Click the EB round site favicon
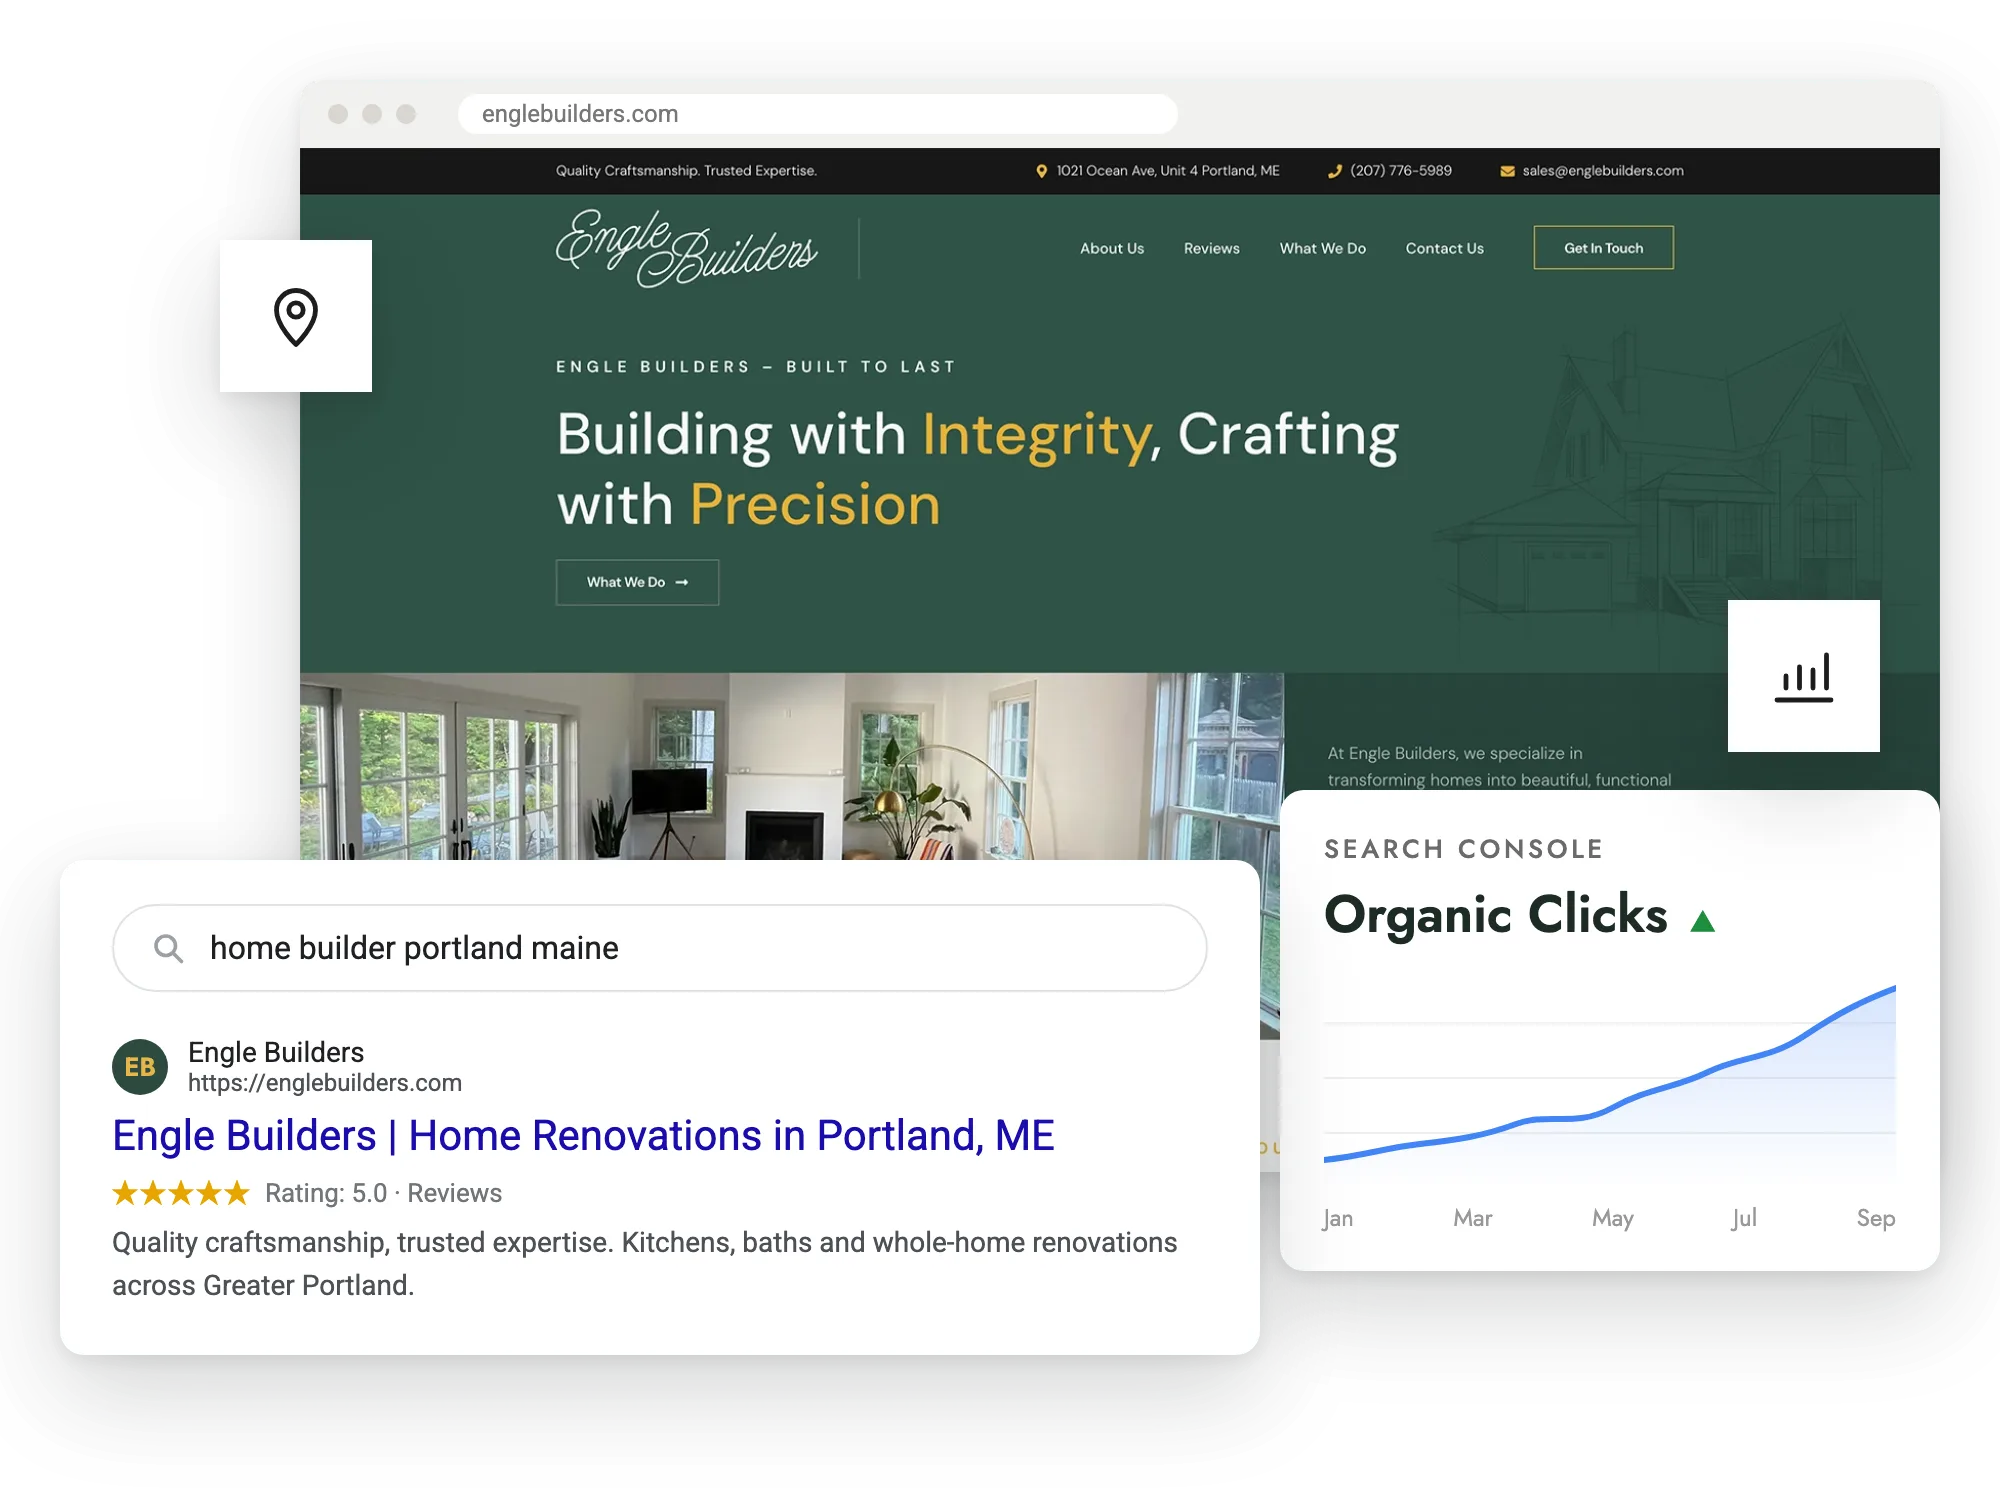The image size is (2000, 1500). (140, 1067)
